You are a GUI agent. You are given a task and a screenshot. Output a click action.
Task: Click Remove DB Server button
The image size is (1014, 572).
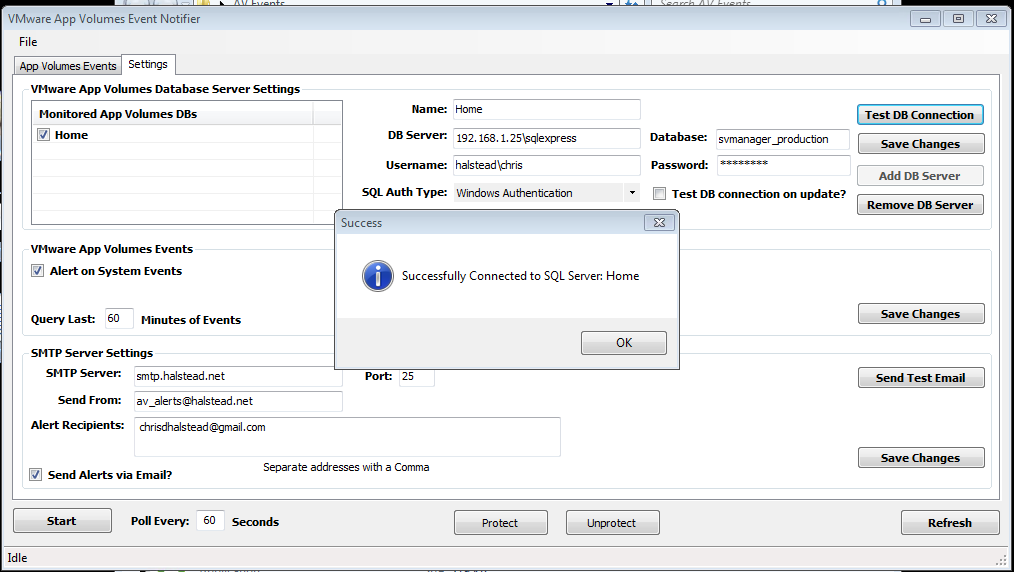click(920, 205)
